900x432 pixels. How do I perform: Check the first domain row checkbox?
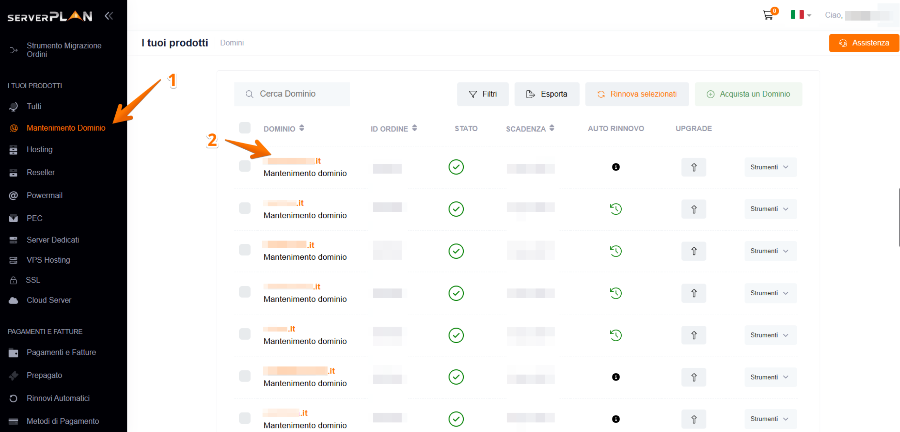click(245, 166)
